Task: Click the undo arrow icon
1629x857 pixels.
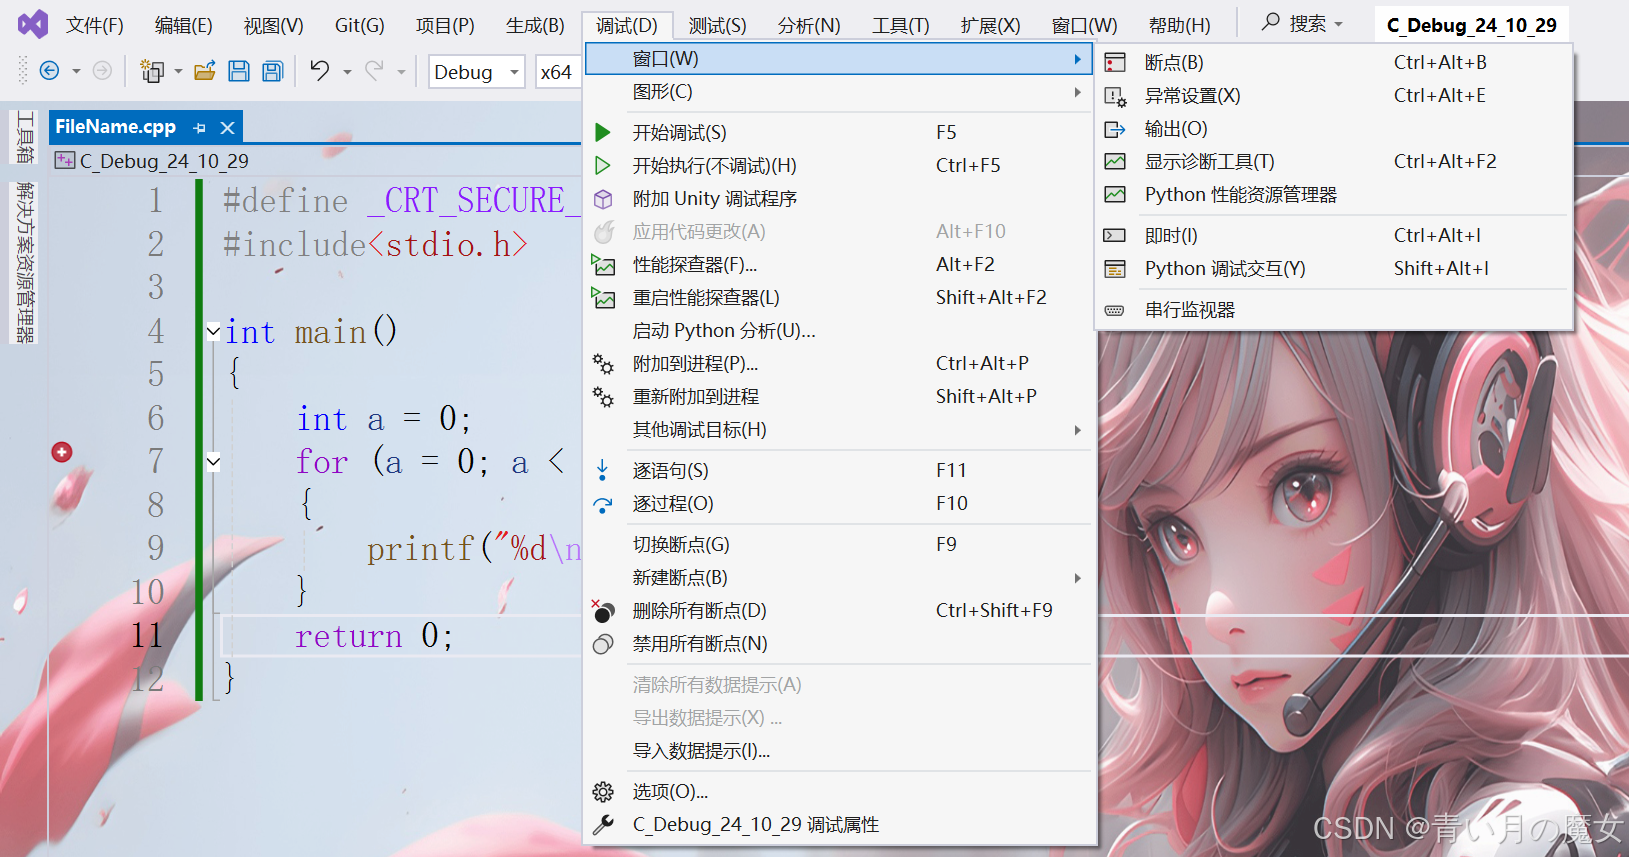Action: click(x=319, y=70)
